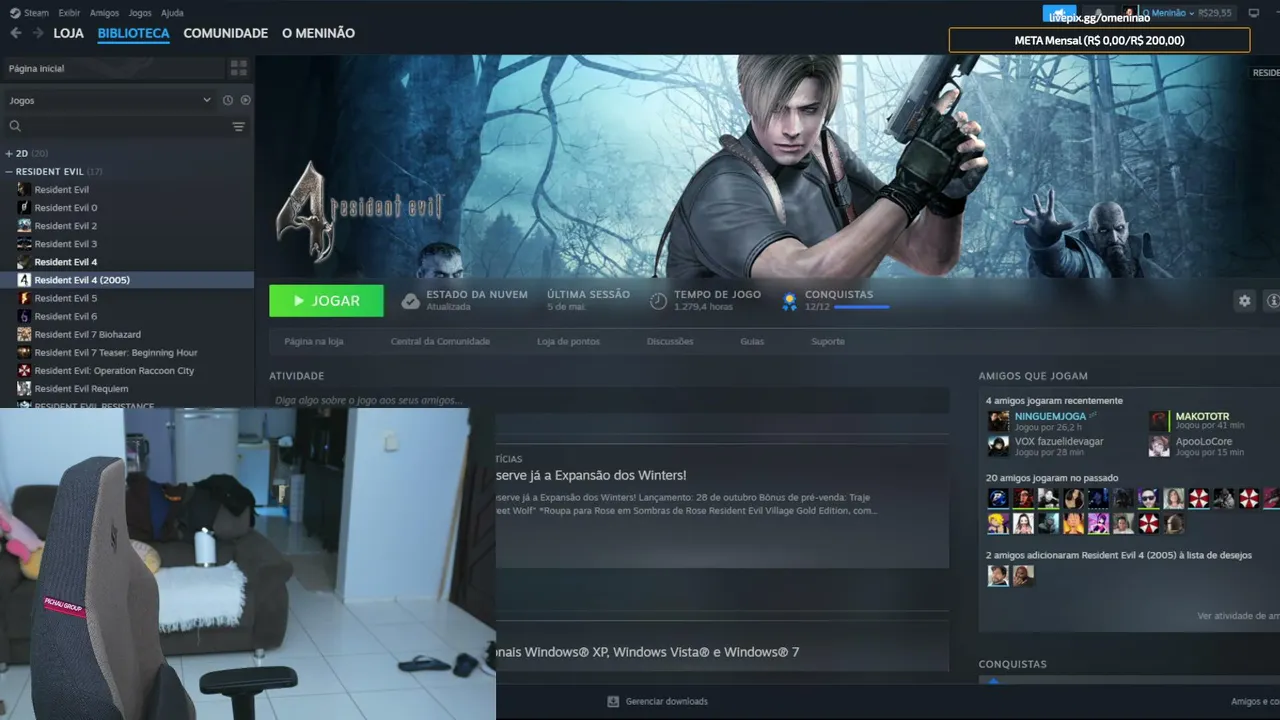Go to the LOJA tab
This screenshot has height=720, width=1280.
coord(69,33)
